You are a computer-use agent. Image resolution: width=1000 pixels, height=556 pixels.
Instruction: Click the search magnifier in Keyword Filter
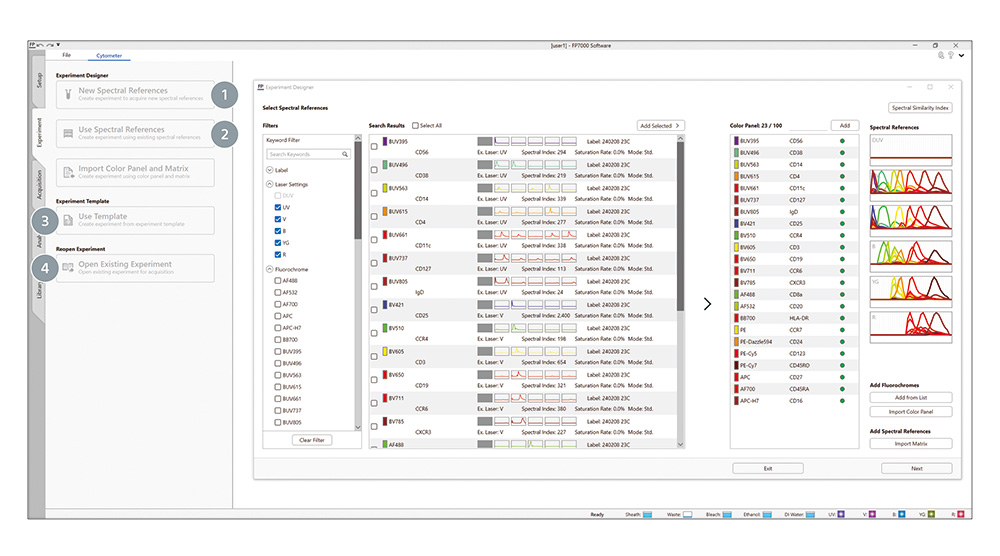(x=346, y=155)
